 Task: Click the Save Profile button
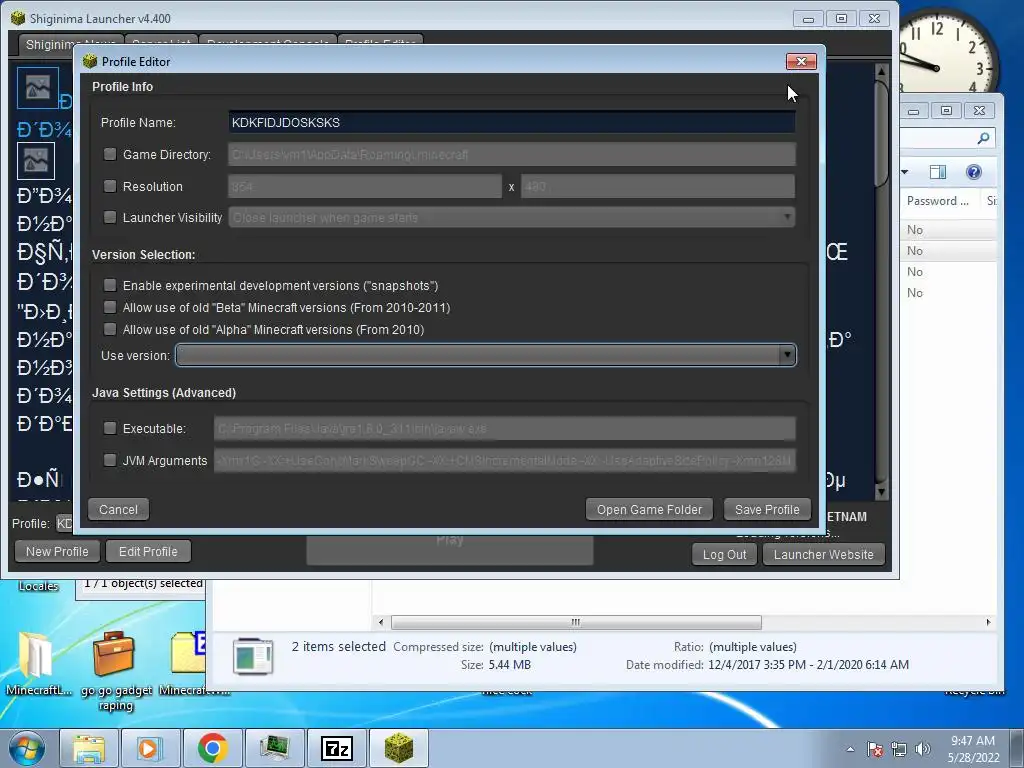[767, 509]
